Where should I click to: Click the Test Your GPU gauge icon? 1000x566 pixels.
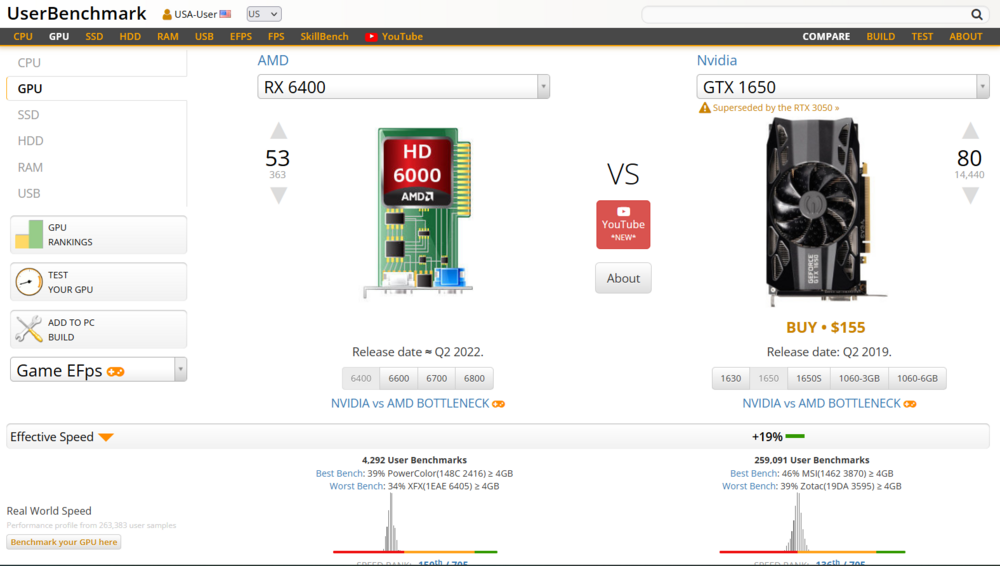coord(29,281)
